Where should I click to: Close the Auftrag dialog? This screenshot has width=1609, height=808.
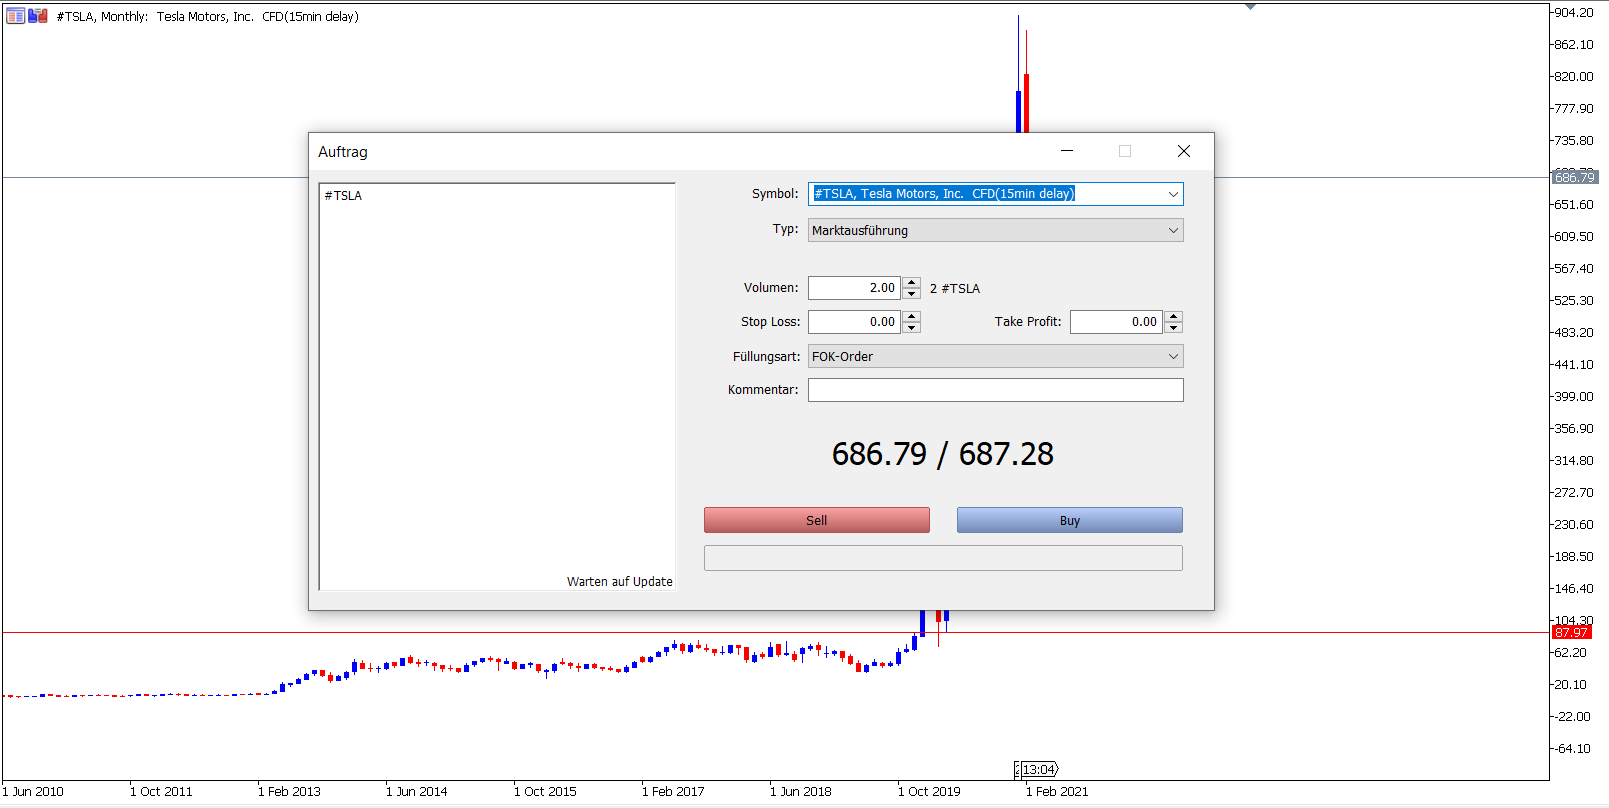[1184, 151]
